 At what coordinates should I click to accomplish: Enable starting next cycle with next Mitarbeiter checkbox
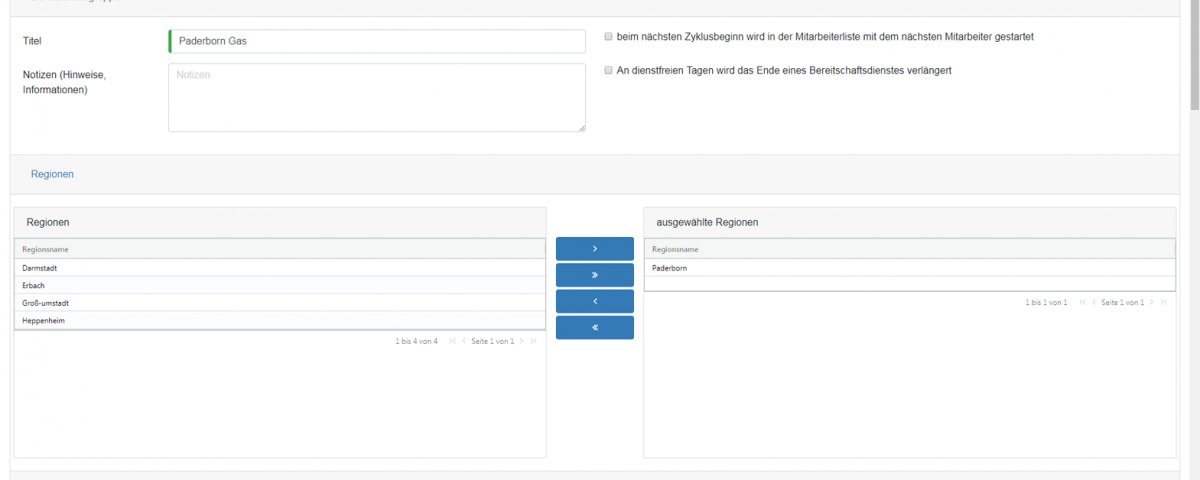pos(608,37)
